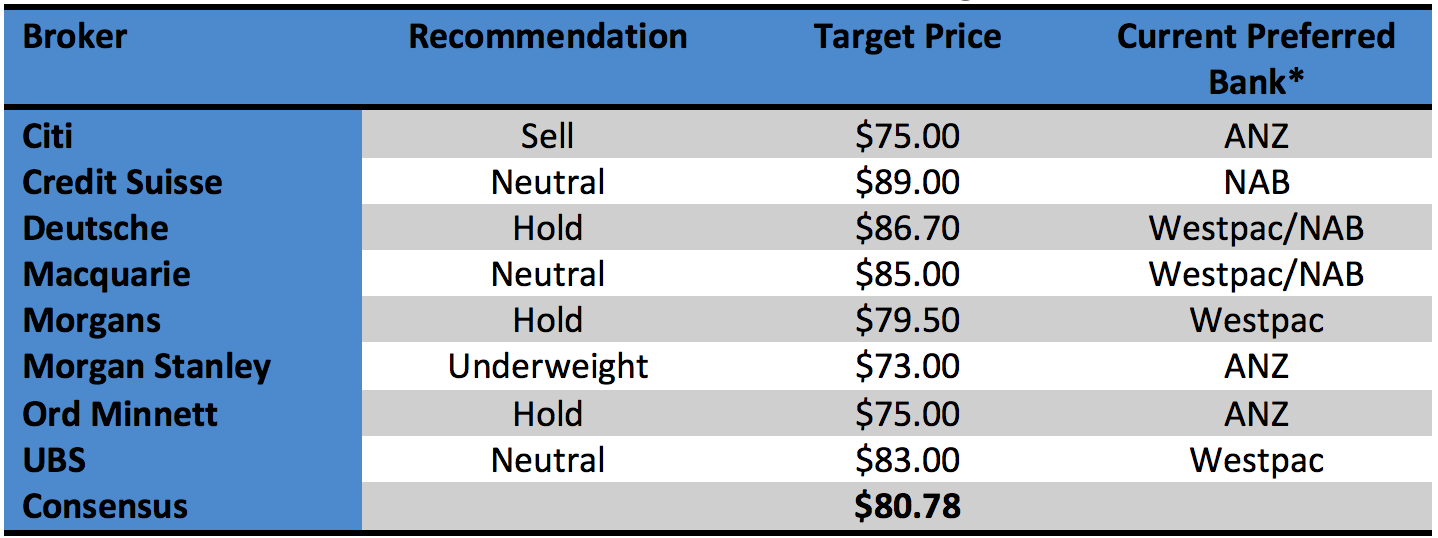Select the Ord Minnett broker cell
The width and height of the screenshot is (1438, 538).
[120, 413]
